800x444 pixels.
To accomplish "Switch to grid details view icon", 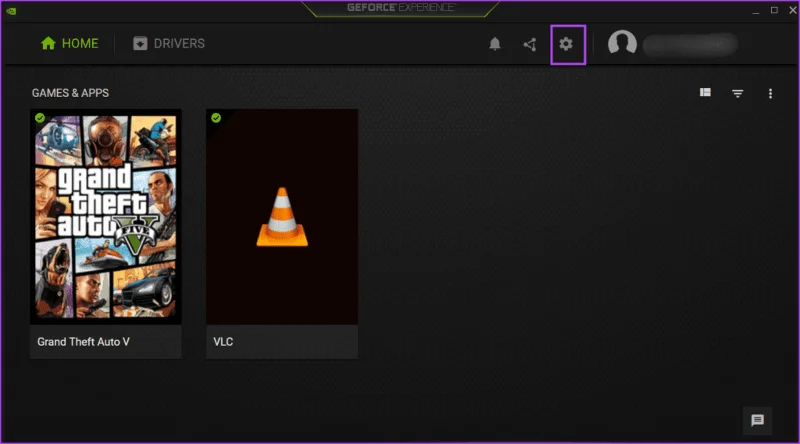I will pos(705,92).
